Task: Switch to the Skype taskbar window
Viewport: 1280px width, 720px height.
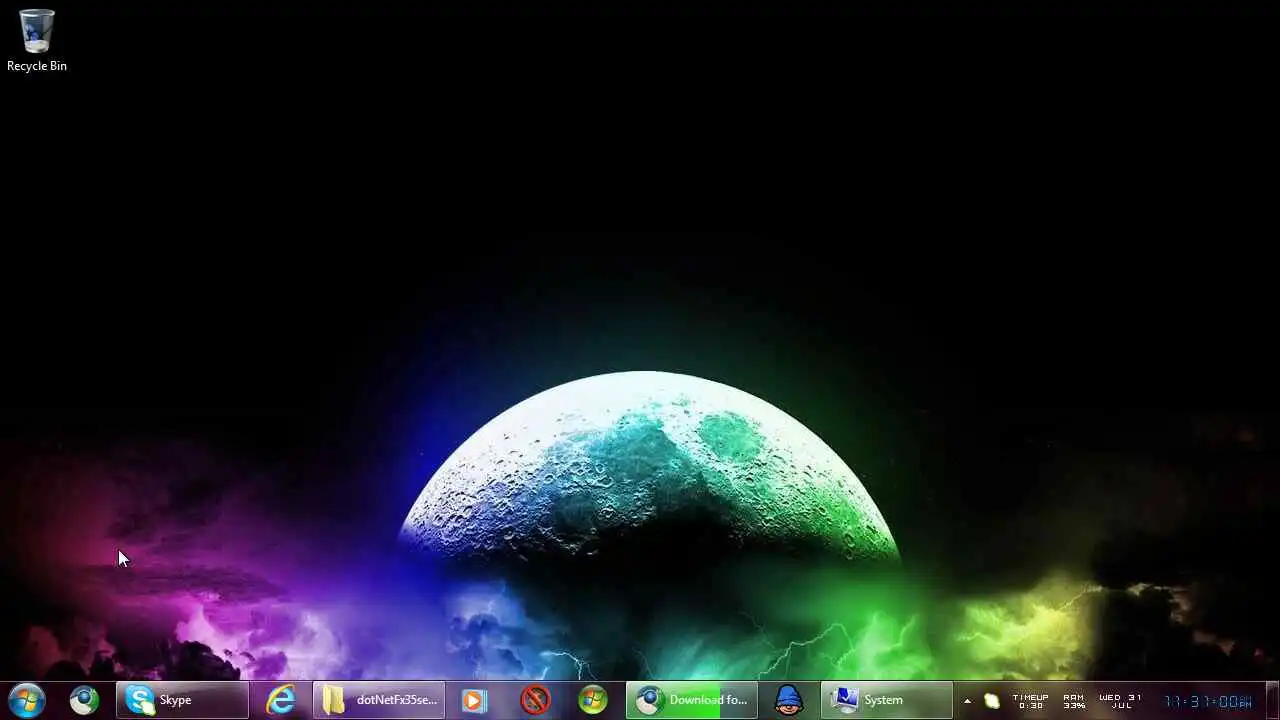Action: [x=182, y=700]
